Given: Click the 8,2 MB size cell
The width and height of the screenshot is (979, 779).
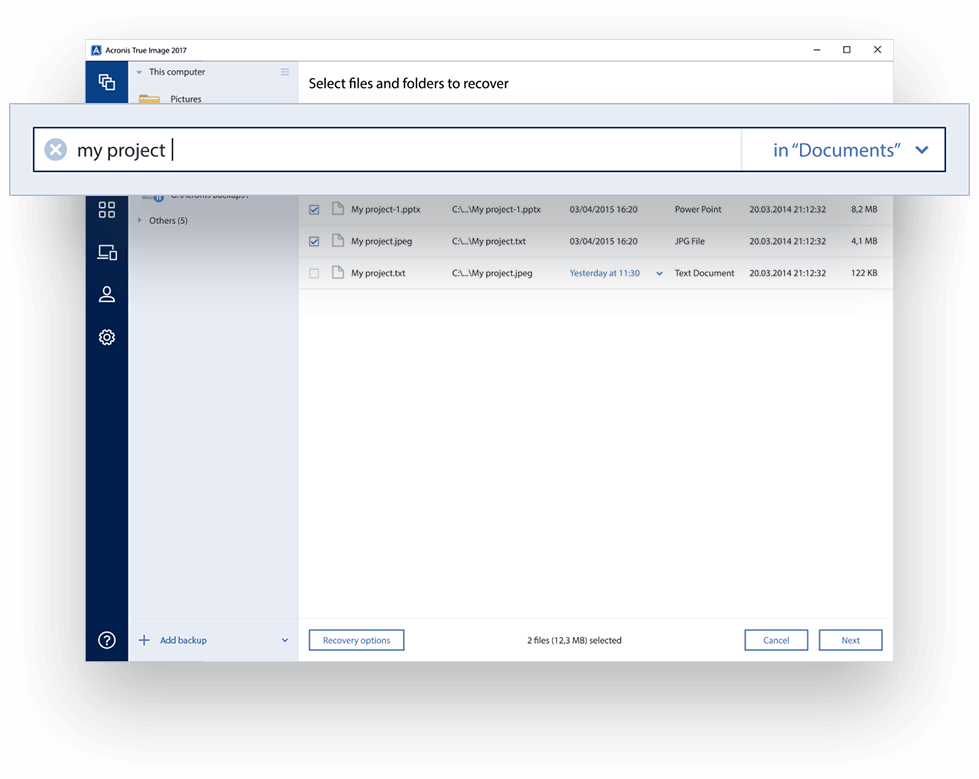Looking at the screenshot, I should [x=863, y=209].
